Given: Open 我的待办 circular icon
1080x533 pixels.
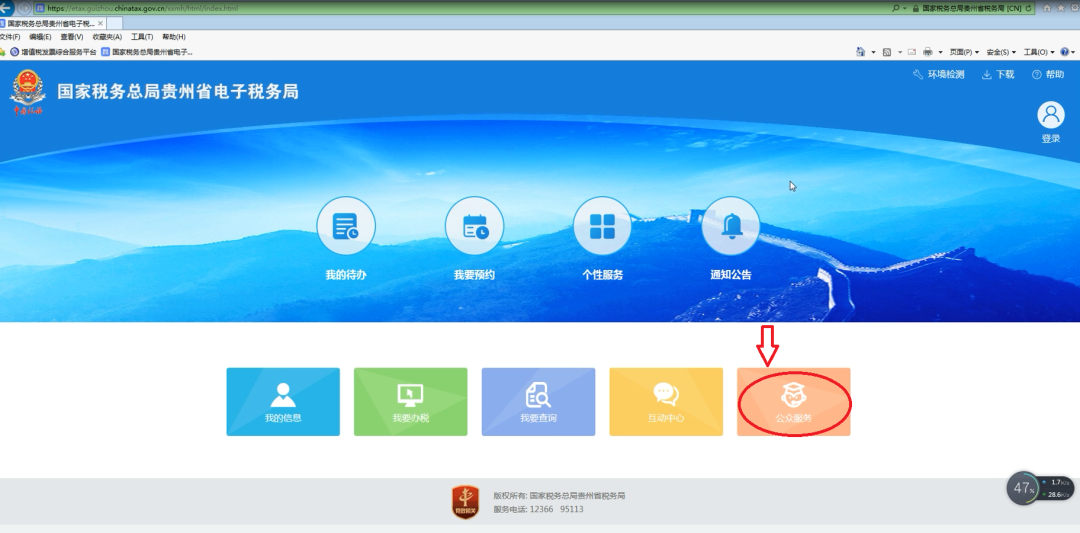Looking at the screenshot, I should (346, 226).
